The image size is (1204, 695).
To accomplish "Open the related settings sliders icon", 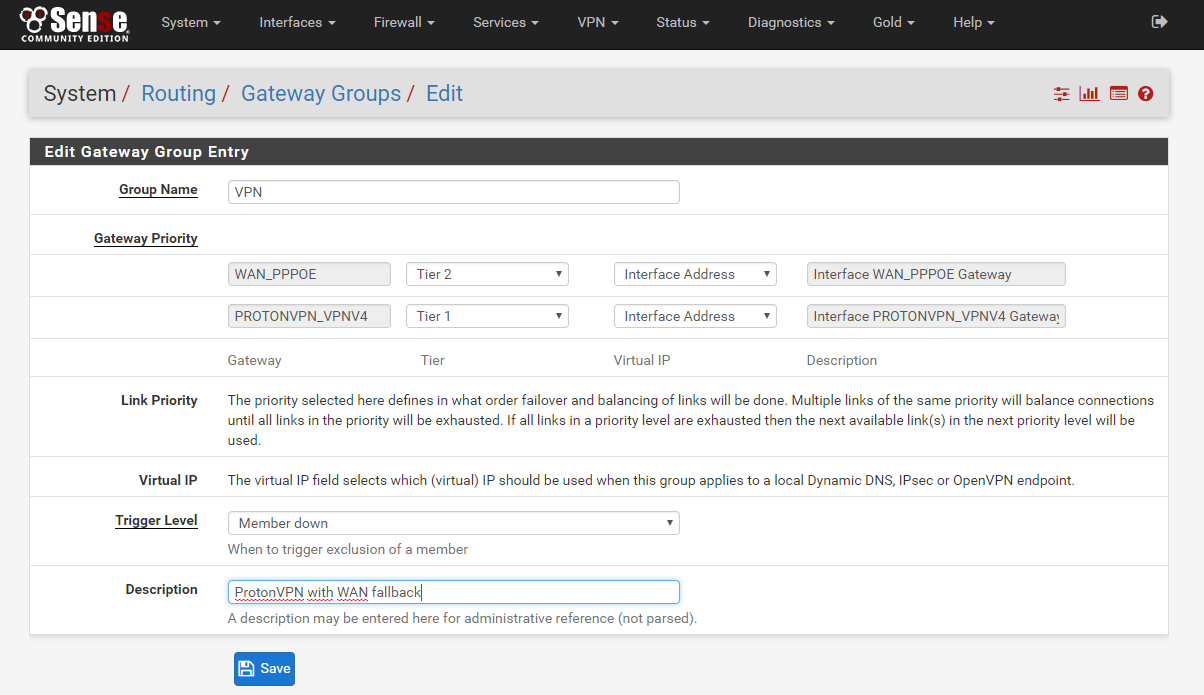I will pyautogui.click(x=1061, y=94).
